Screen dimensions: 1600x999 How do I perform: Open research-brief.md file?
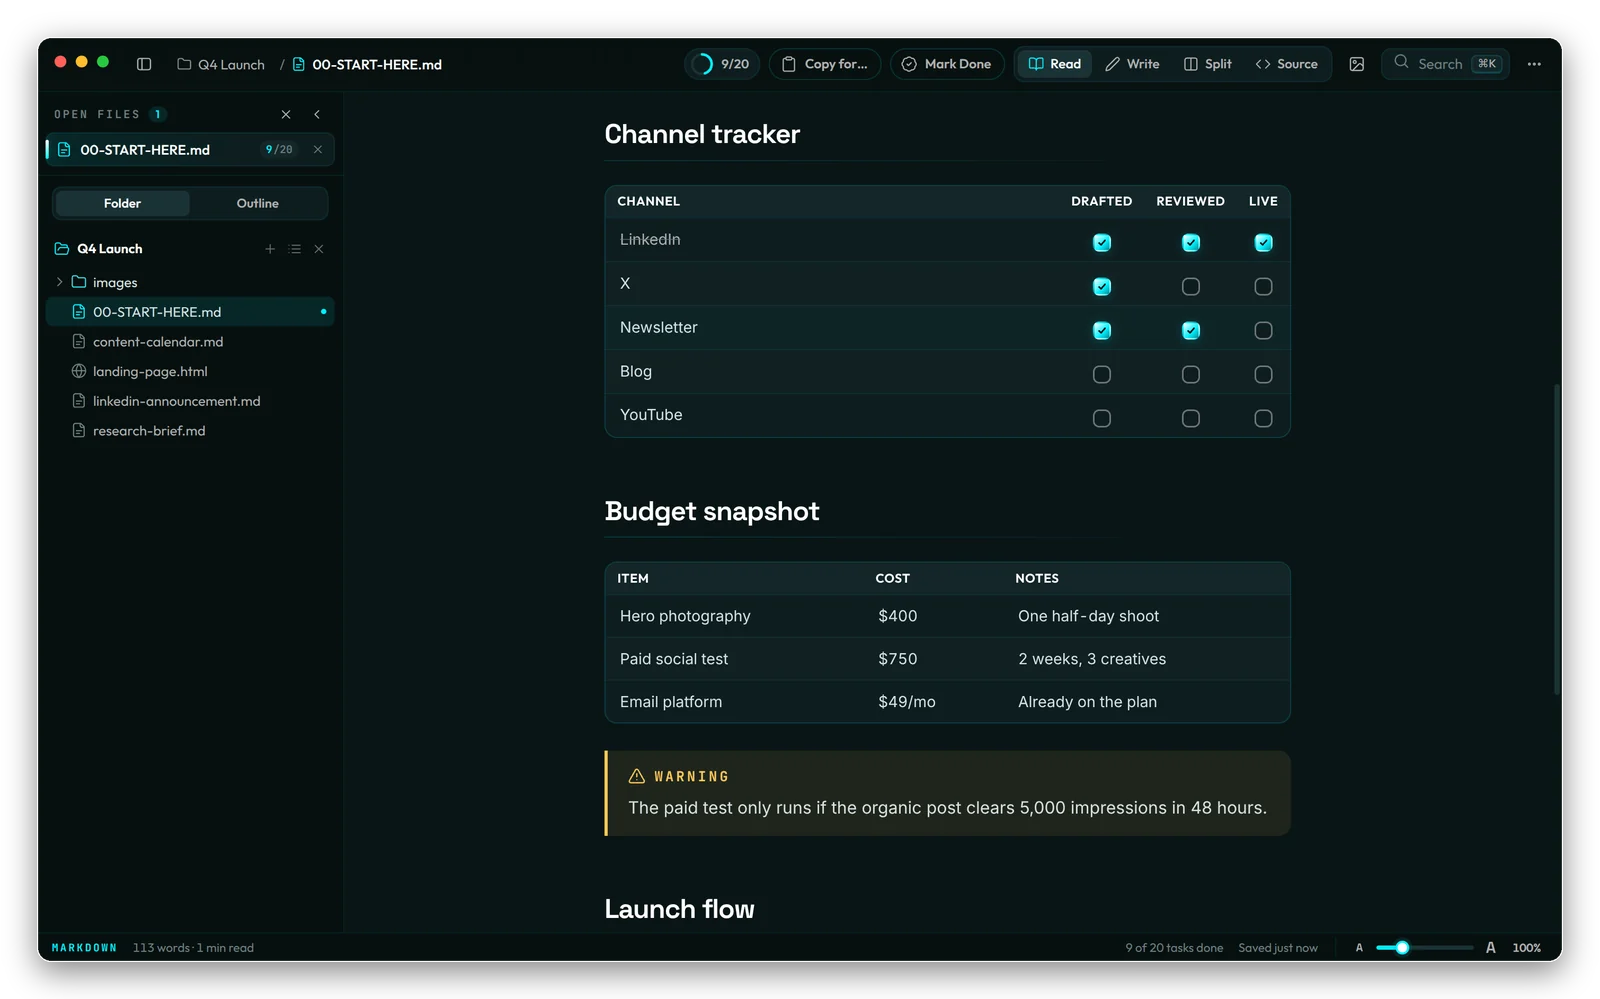[190, 431]
